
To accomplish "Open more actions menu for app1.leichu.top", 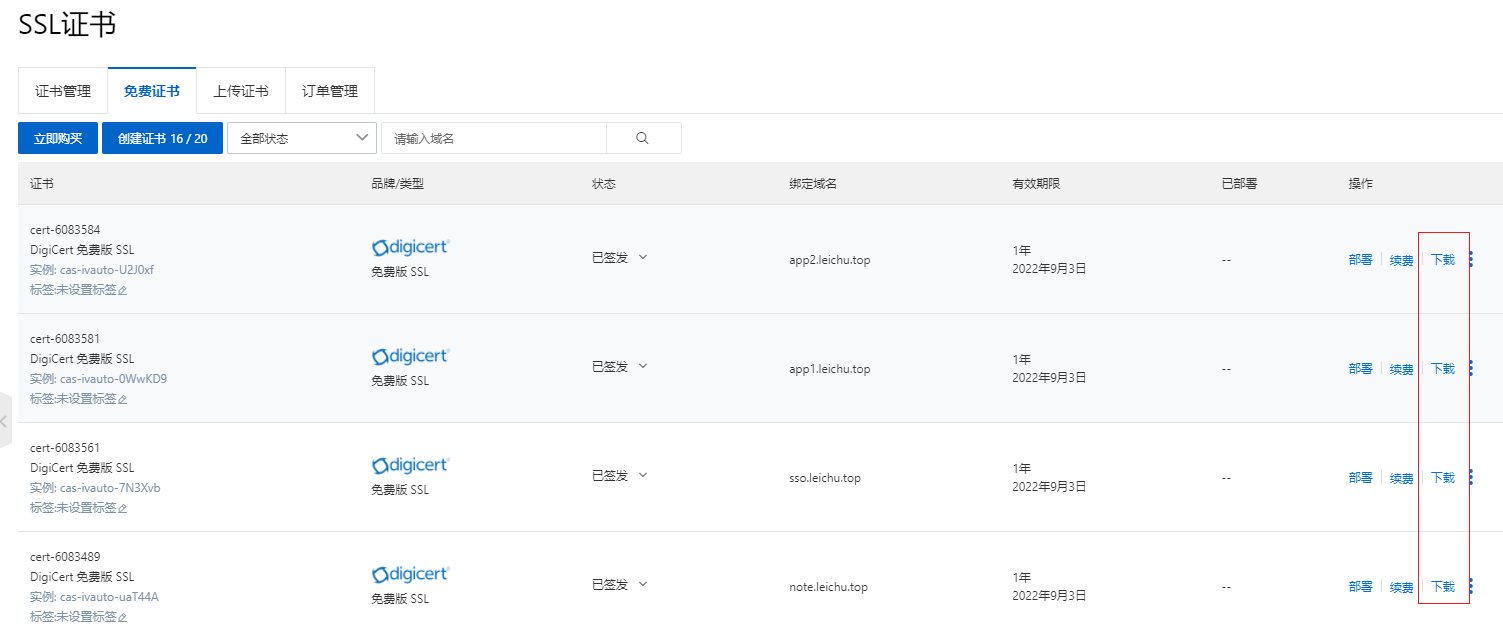I will [1470, 368].
